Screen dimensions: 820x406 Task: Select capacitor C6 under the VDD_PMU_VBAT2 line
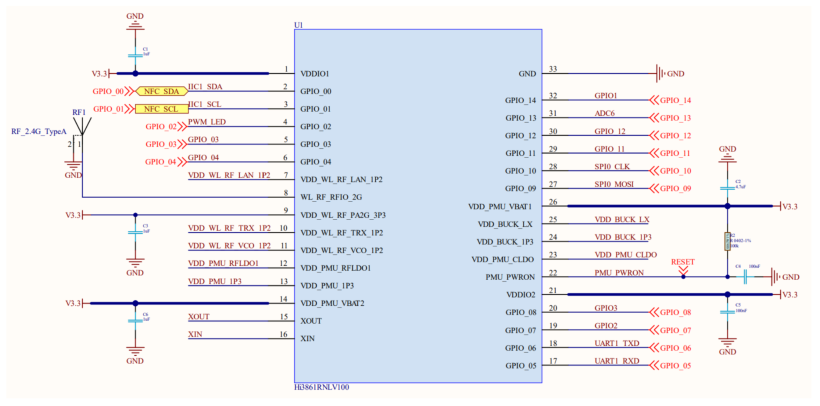[x=134, y=319]
